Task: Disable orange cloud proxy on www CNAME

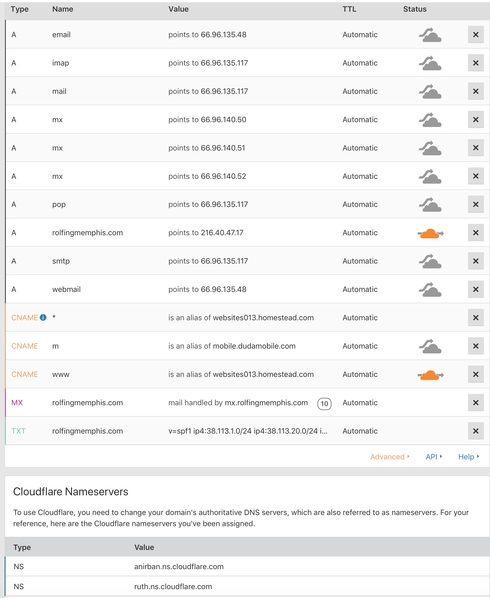Action: pos(431,375)
